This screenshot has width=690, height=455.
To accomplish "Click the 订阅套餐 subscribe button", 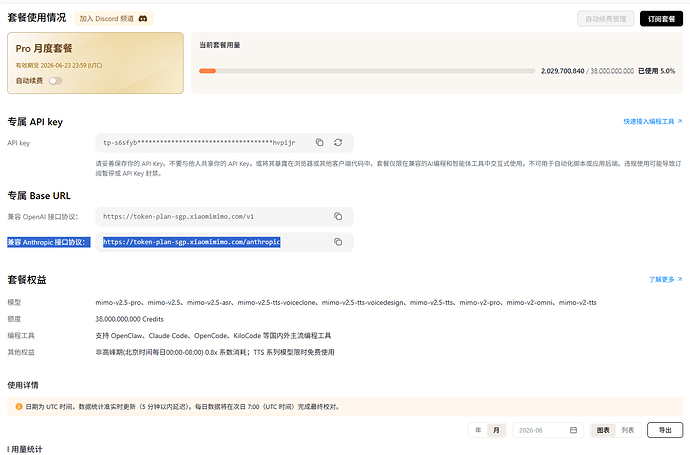I will (661, 19).
